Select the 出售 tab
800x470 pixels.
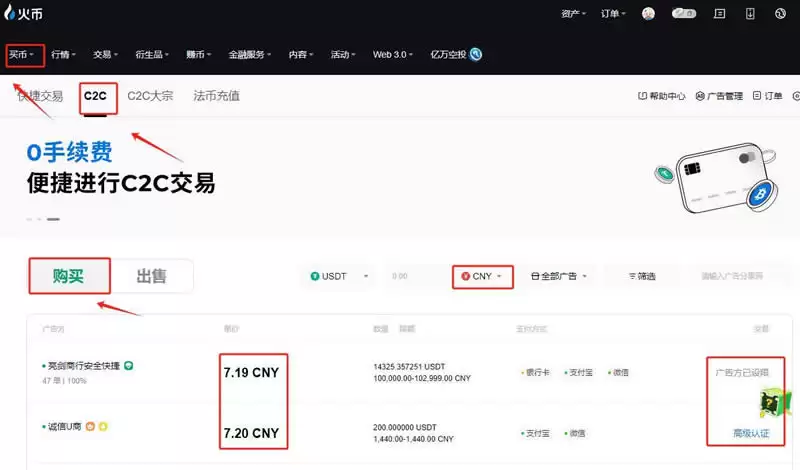(x=152, y=276)
